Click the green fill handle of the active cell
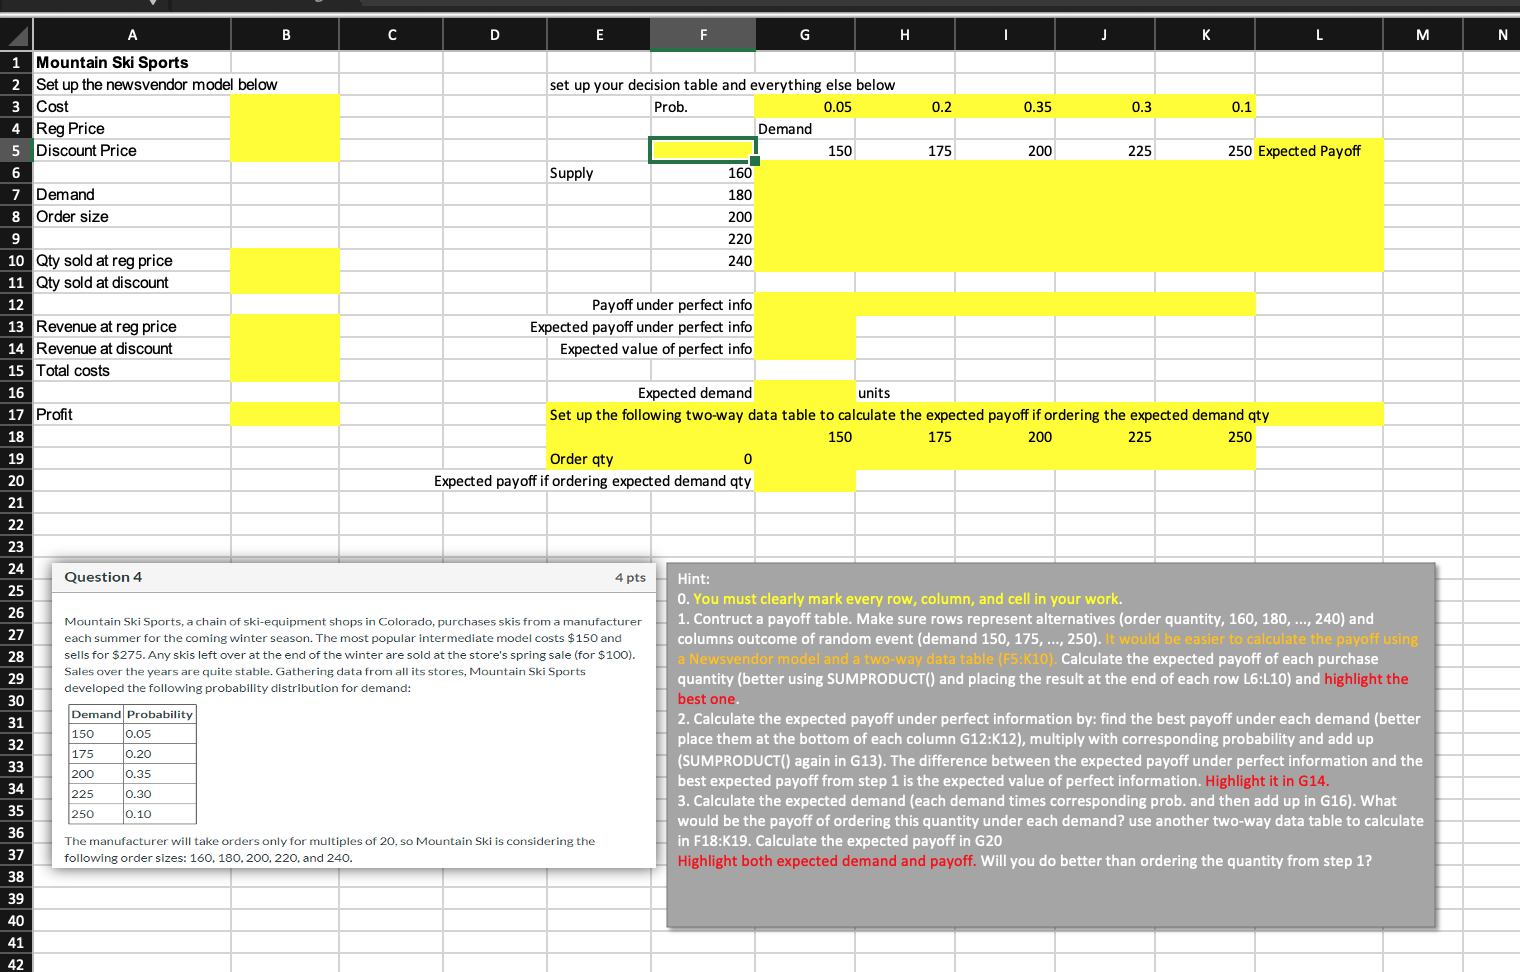This screenshot has height=972, width=1520. [x=757, y=161]
